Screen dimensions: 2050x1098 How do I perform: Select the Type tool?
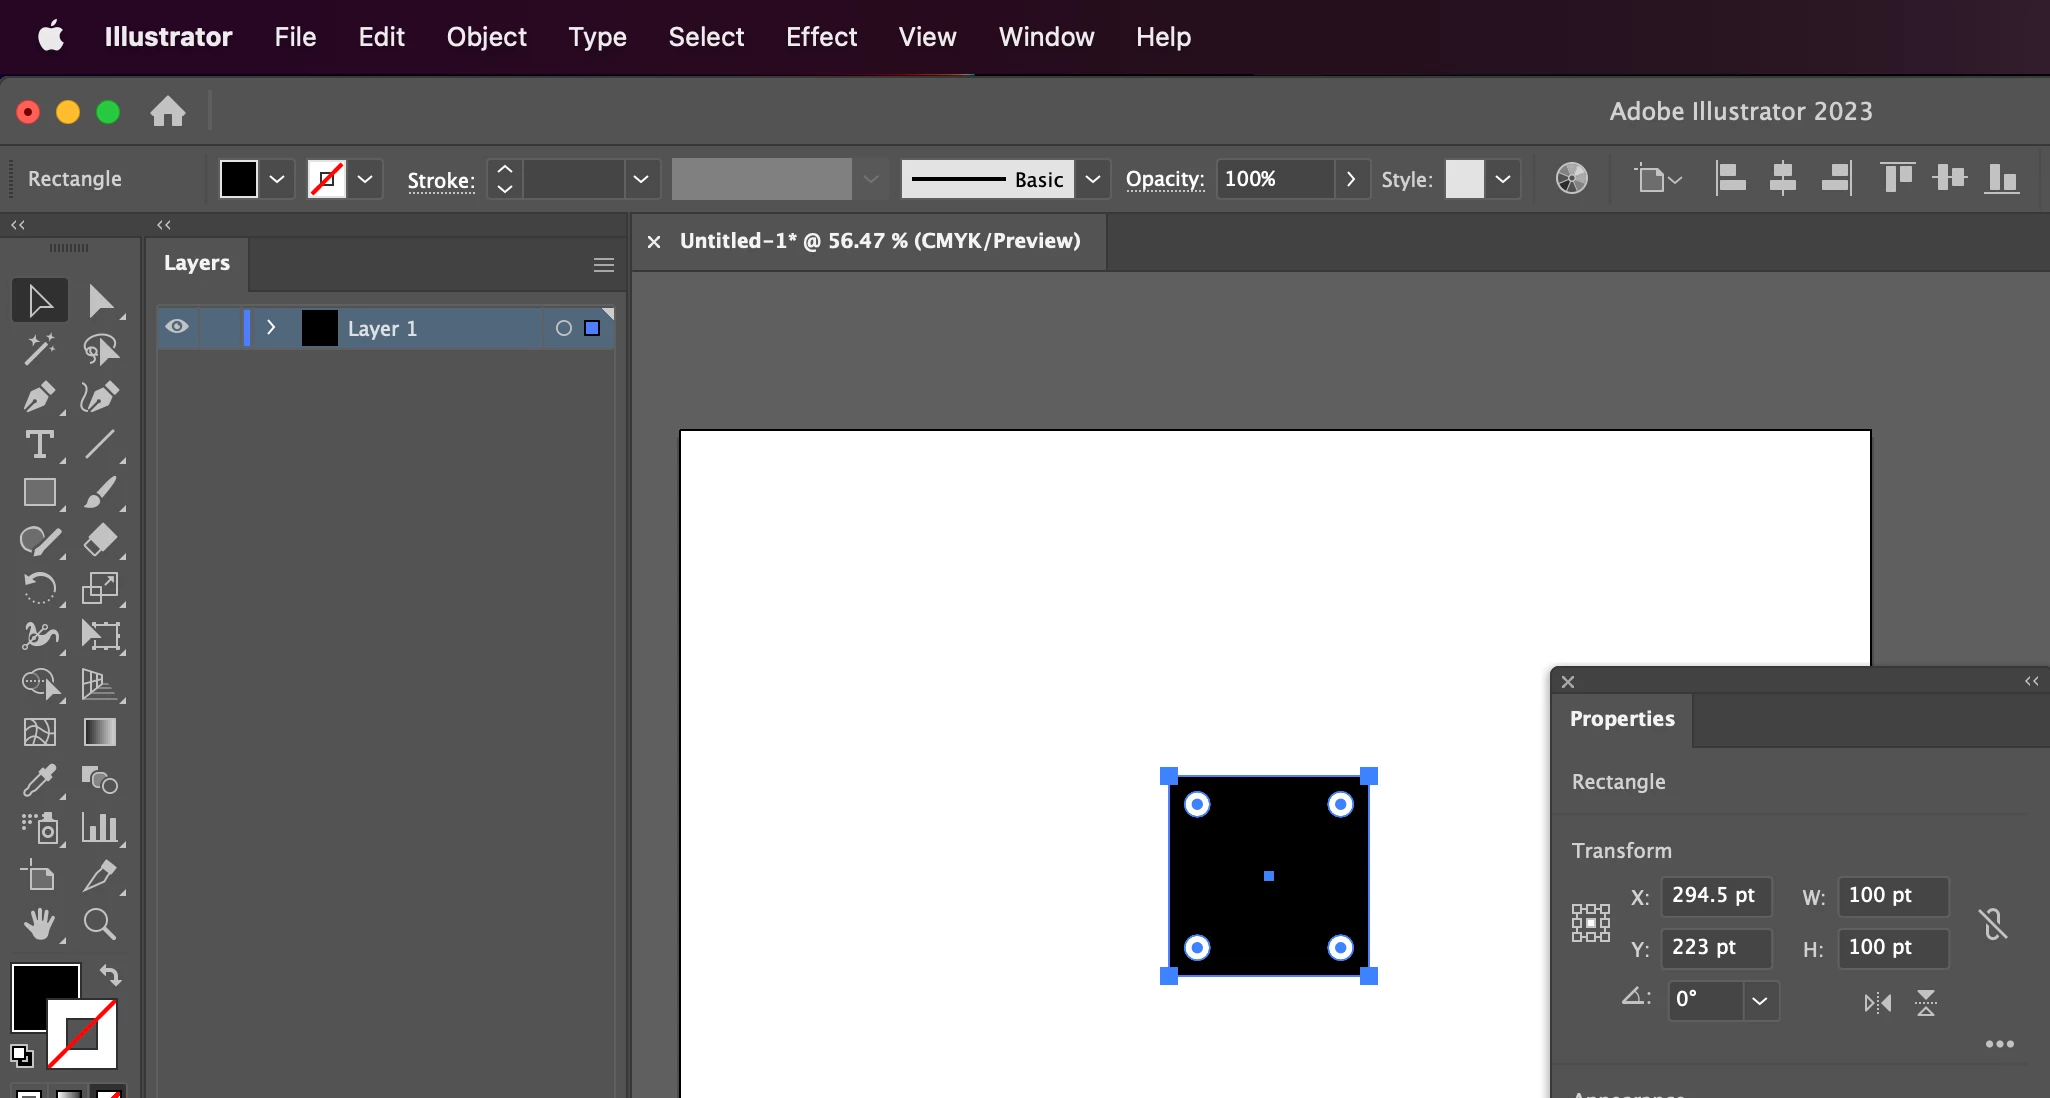(x=39, y=445)
